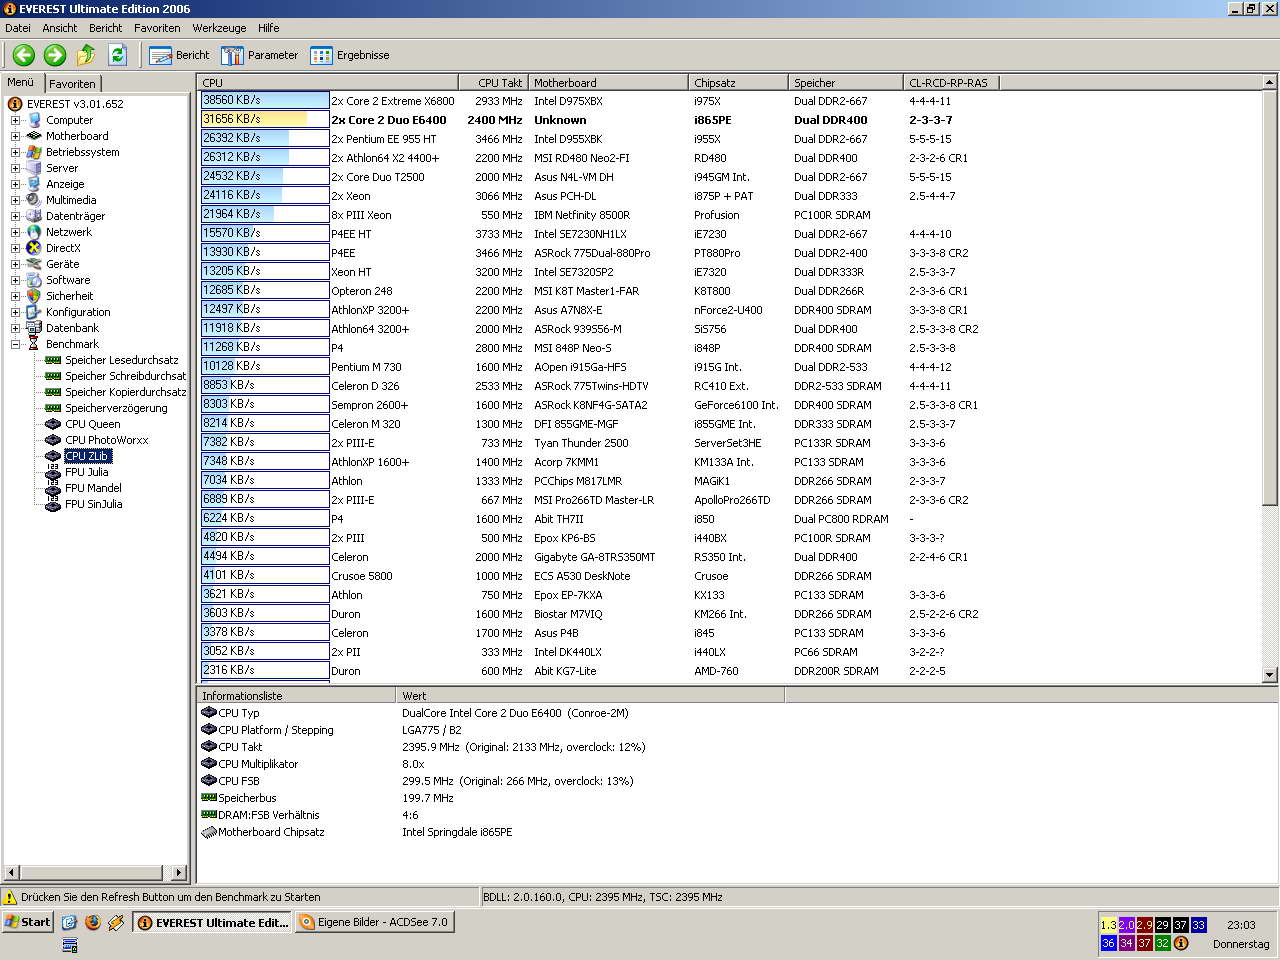The width and height of the screenshot is (1280, 960).
Task: Click the green Back arrow toolbar icon
Action: point(24,55)
